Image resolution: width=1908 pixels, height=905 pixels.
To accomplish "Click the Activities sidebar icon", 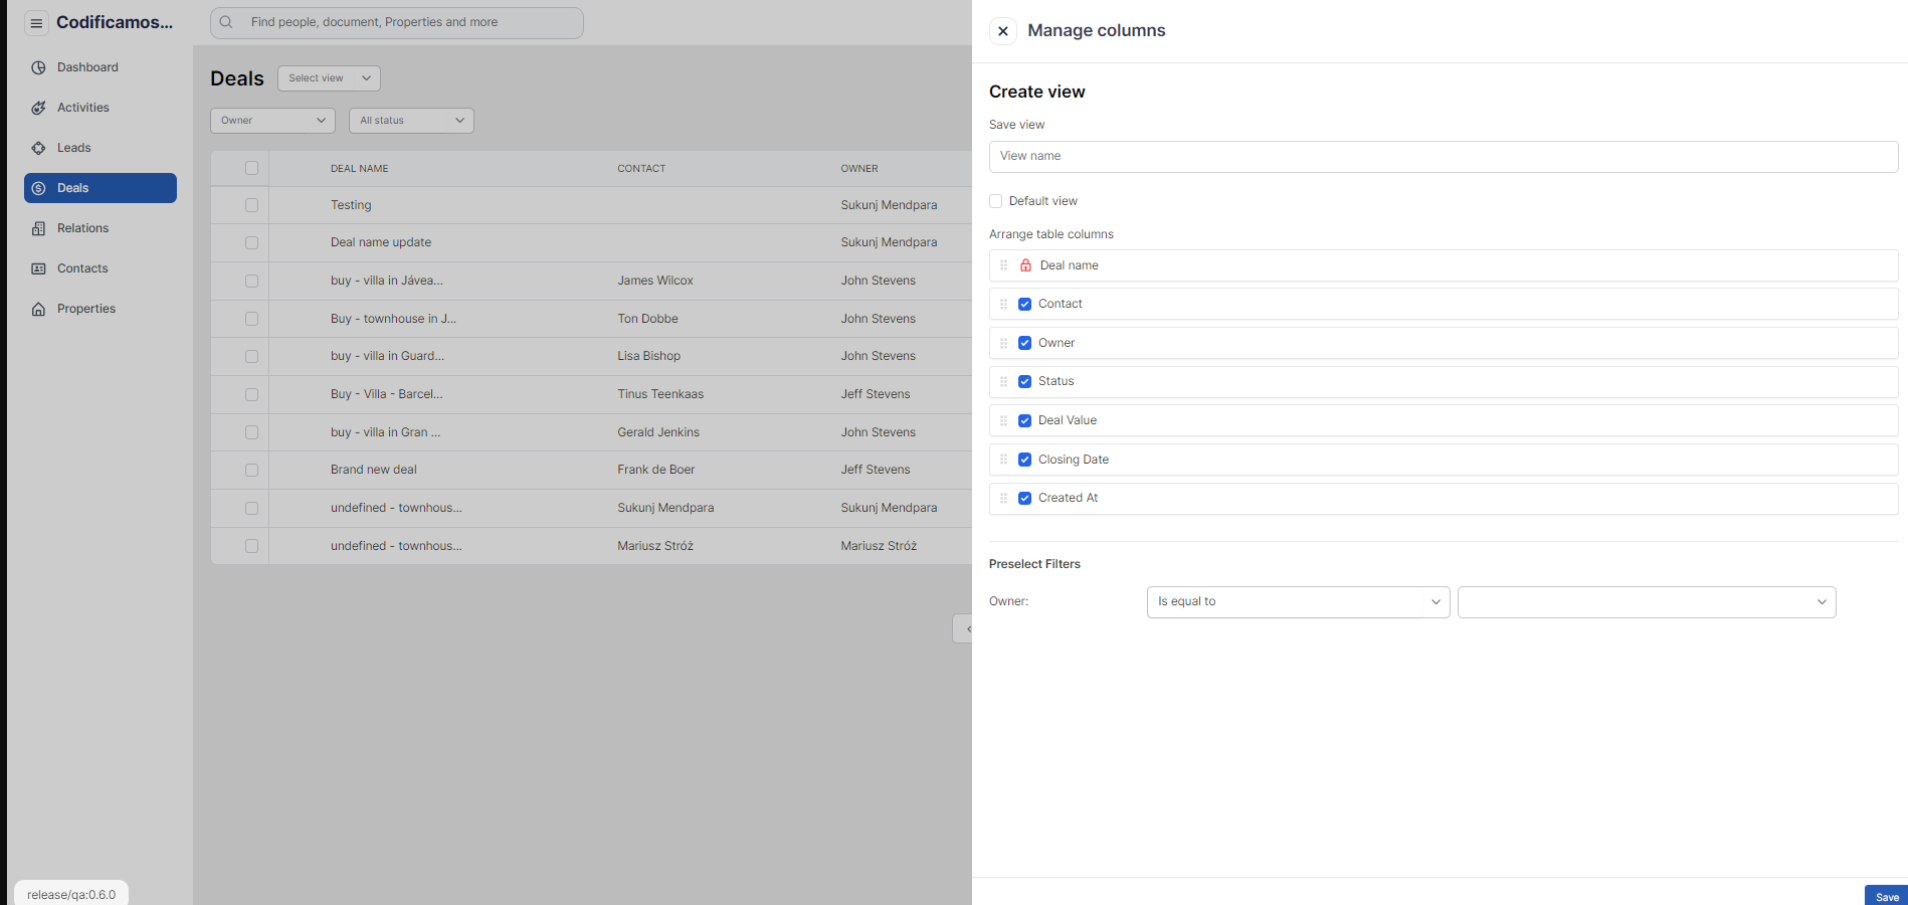I will 38,108.
